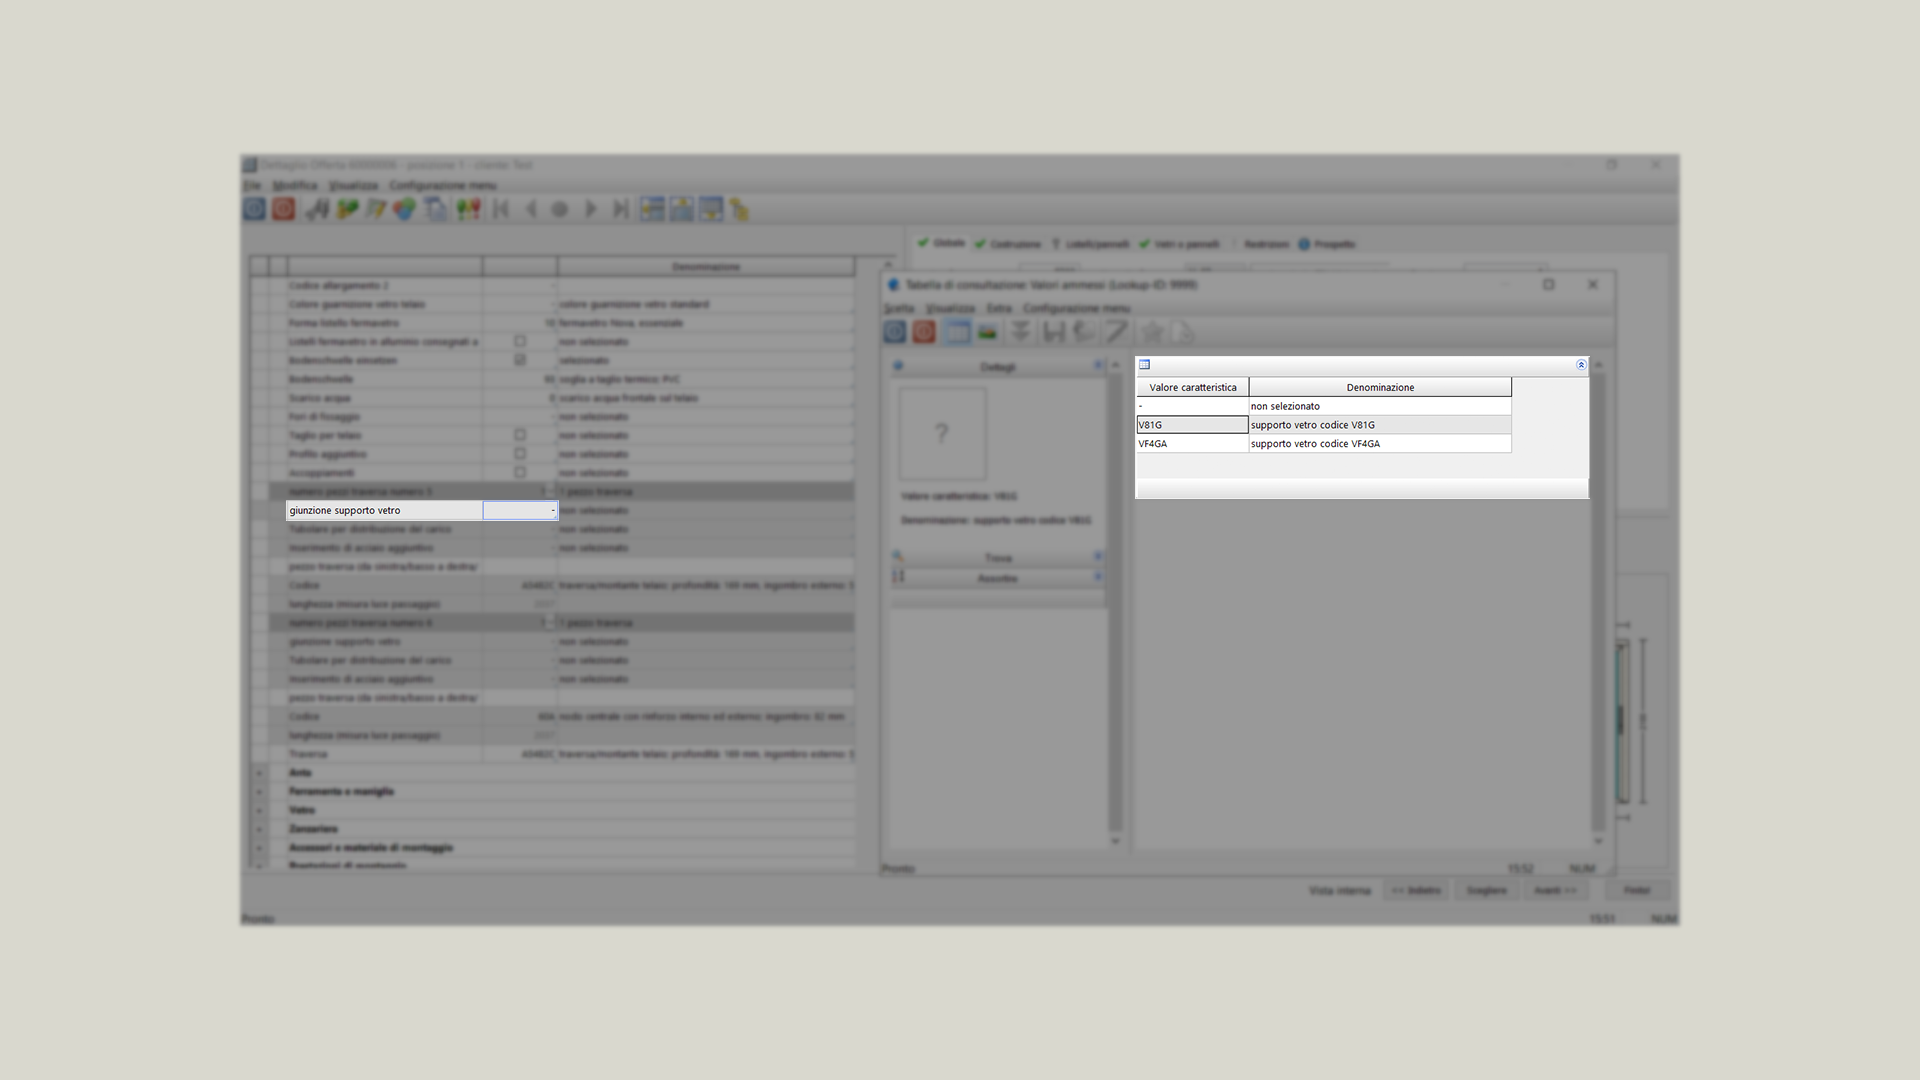Click the 'giunzione supporto vetro' value field
The width and height of the screenshot is (1920, 1080).
pos(520,510)
